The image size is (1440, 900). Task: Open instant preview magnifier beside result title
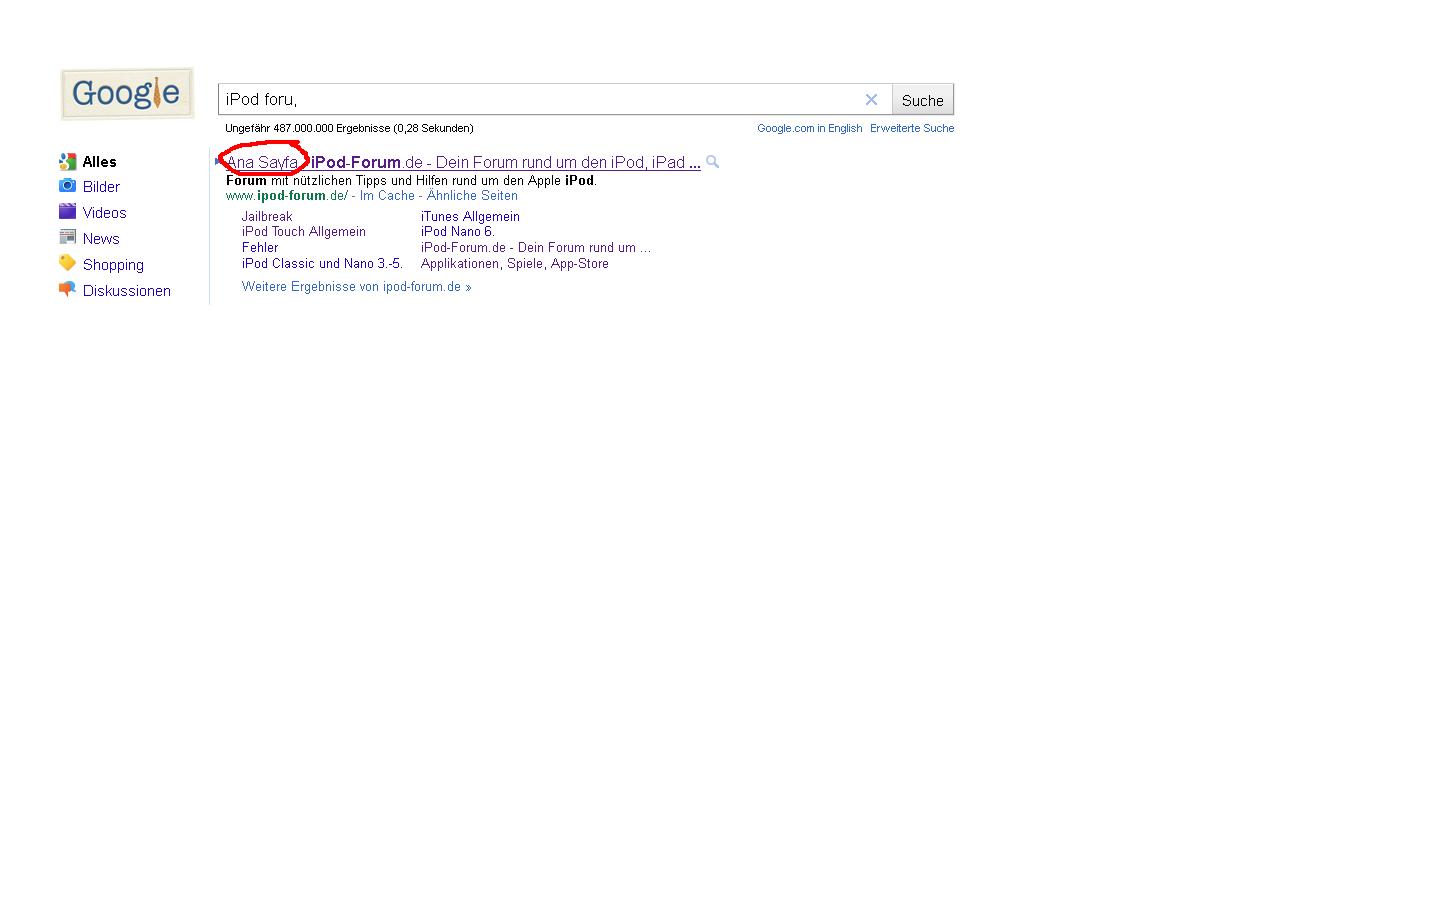click(712, 162)
